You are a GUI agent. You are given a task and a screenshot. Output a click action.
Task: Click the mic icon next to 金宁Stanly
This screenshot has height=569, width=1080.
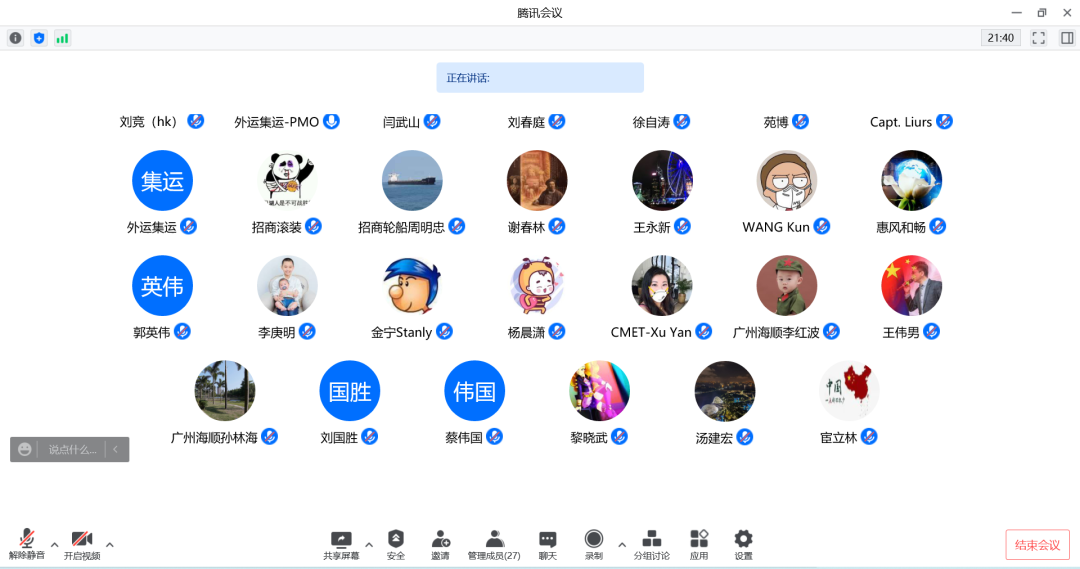point(444,331)
